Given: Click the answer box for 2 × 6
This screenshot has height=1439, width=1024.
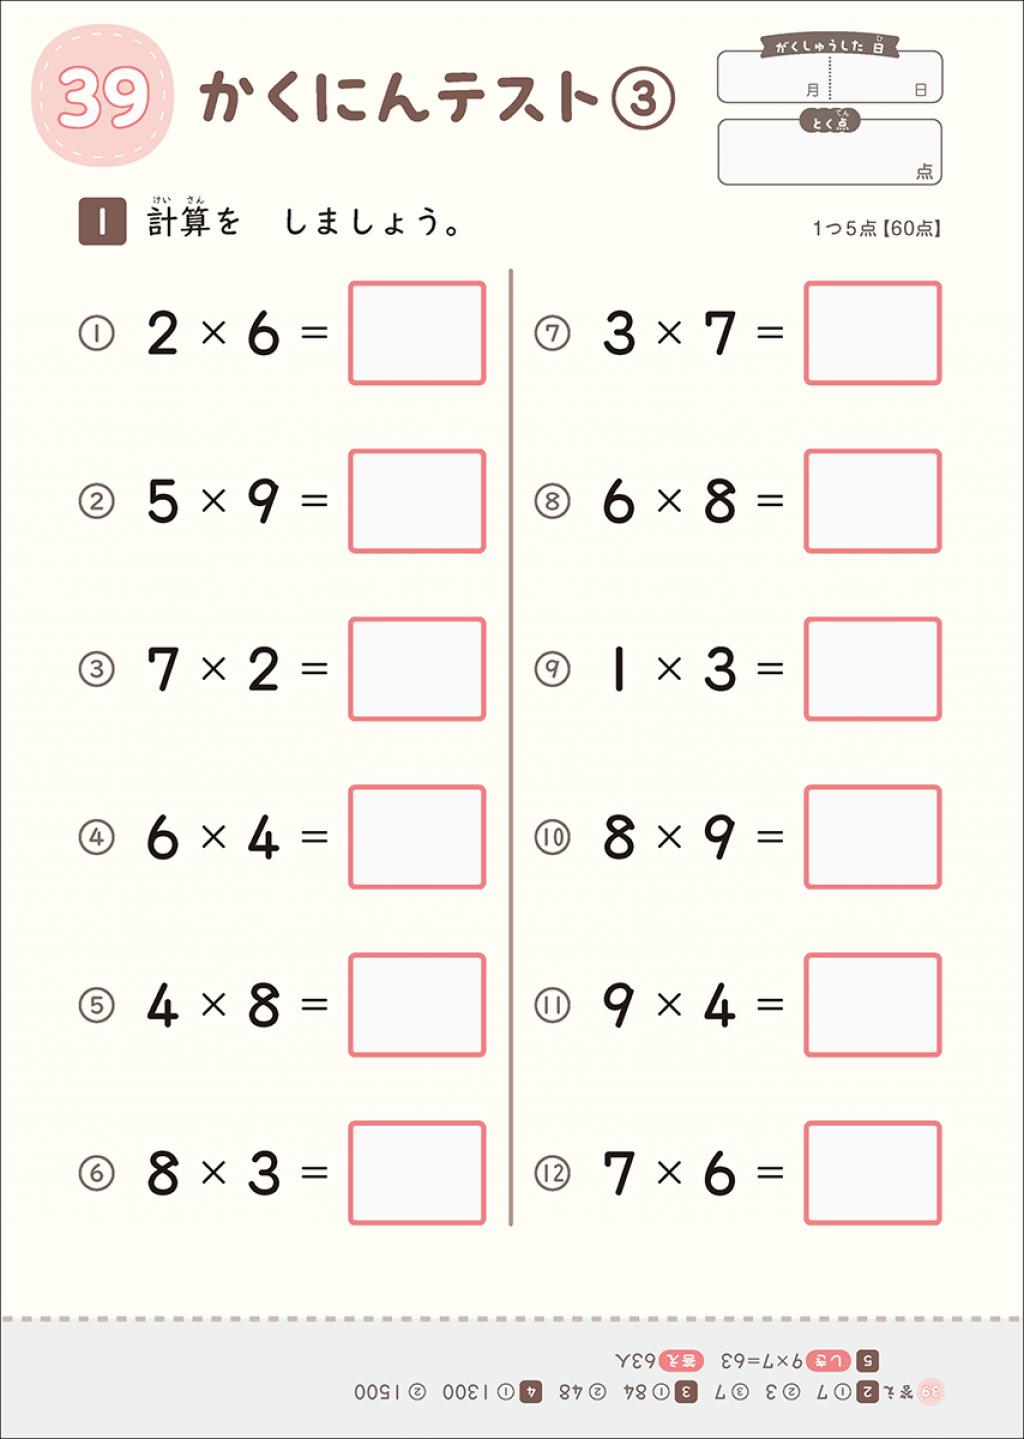Looking at the screenshot, I should (417, 333).
